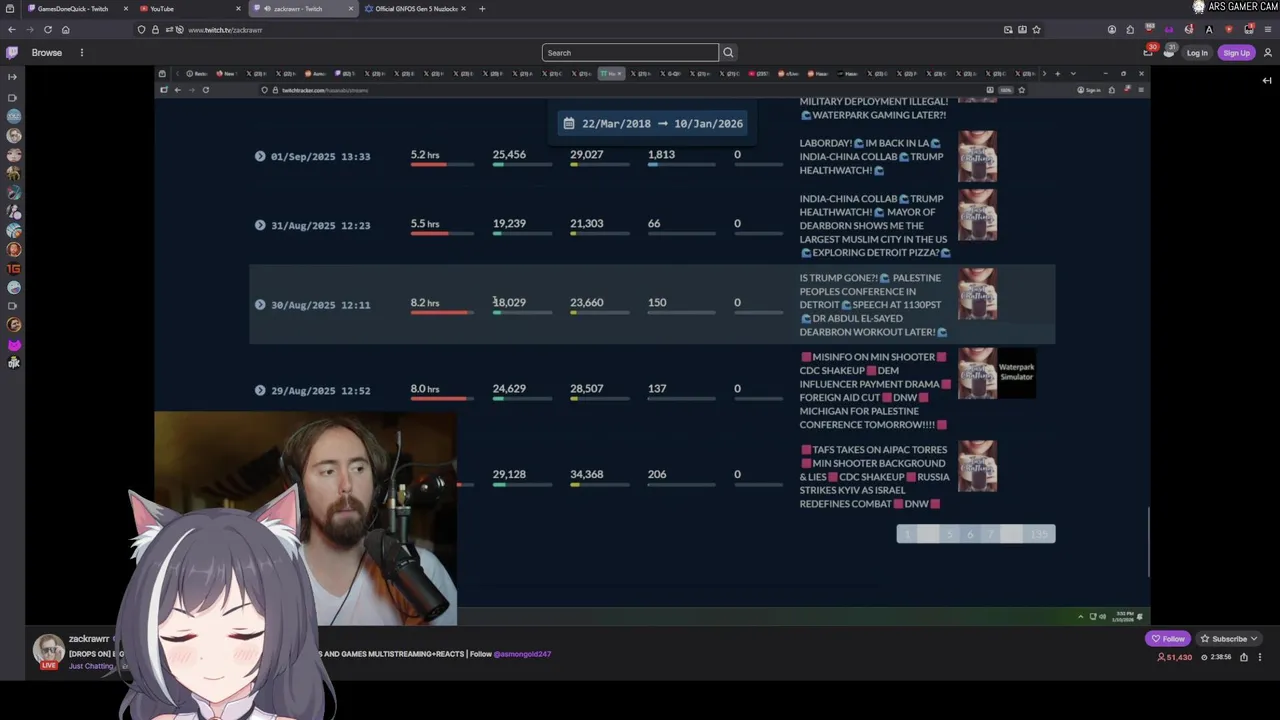Open a new tab in inner browser
The height and width of the screenshot is (720, 1280).
(1059, 73)
